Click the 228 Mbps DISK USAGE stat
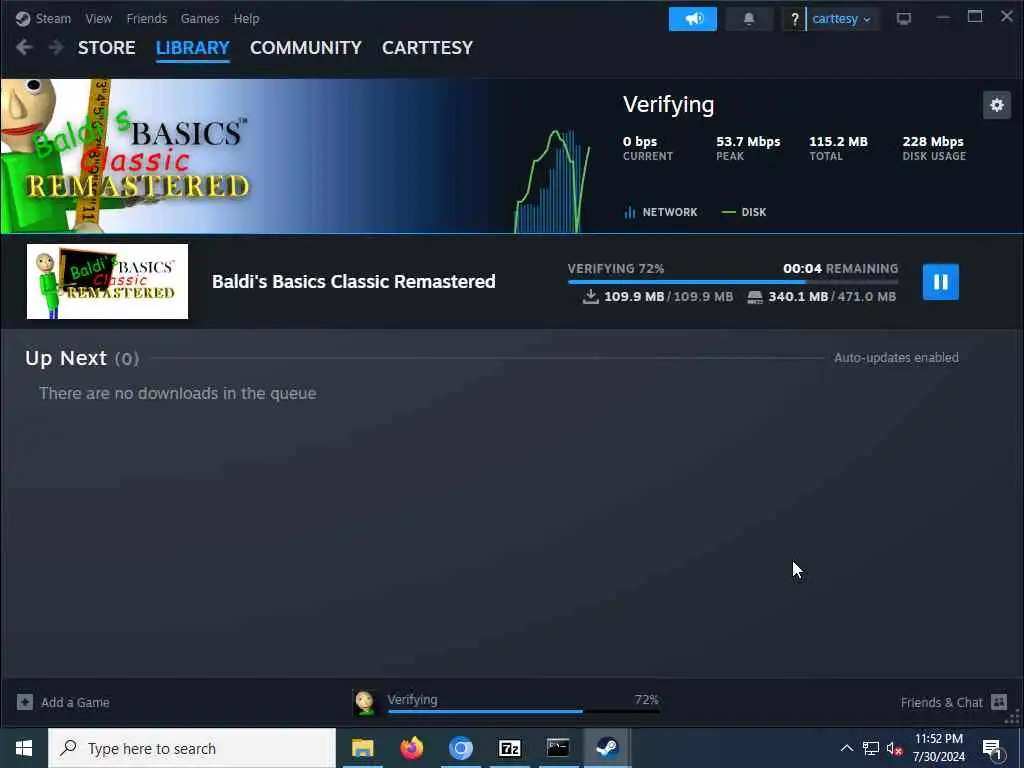1024x768 pixels. pyautogui.click(x=934, y=148)
